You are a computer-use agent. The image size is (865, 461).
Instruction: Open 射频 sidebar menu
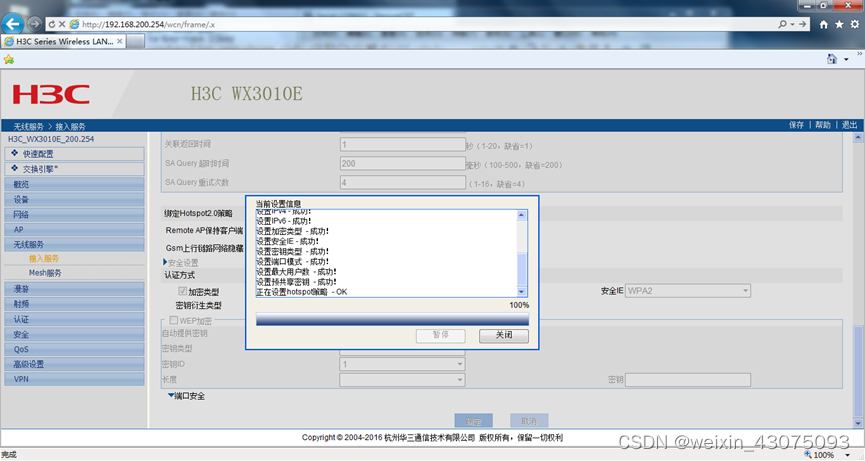tap(74, 304)
